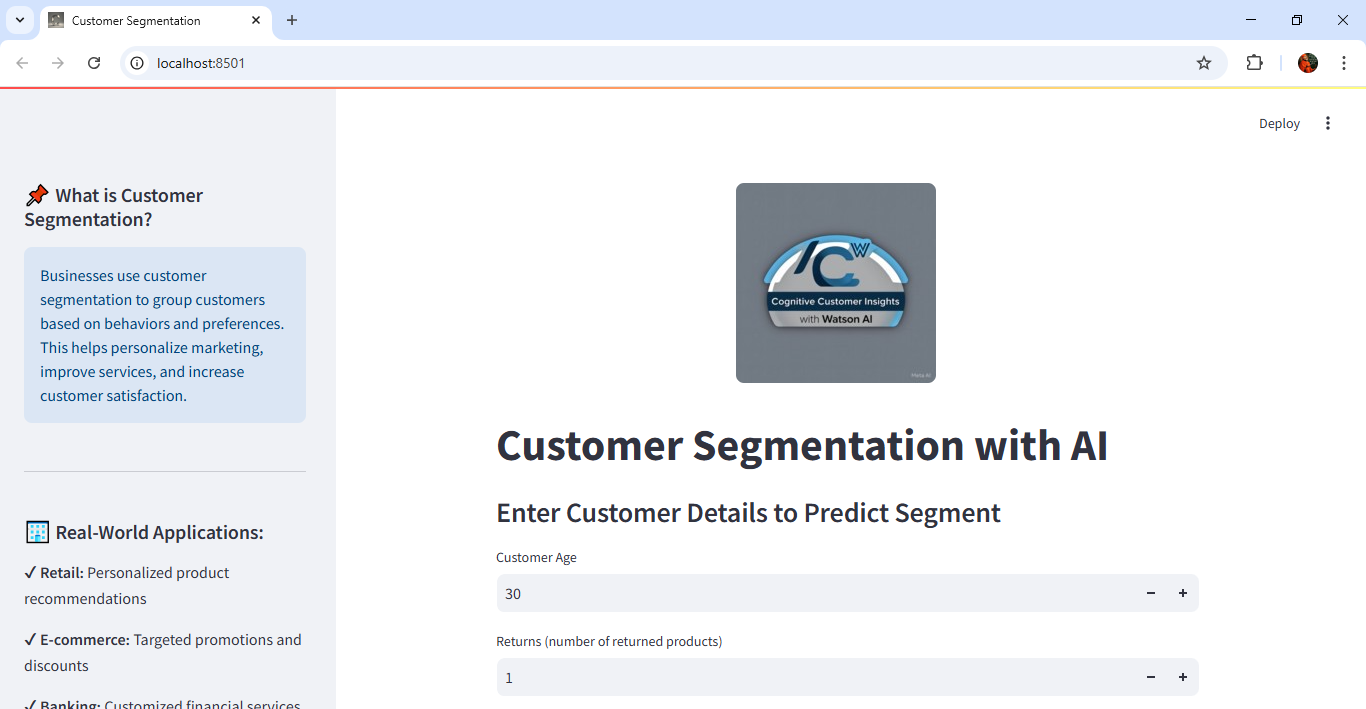Click the pushpin icon next to the sidebar heading
The image size is (1366, 709).
(37, 195)
